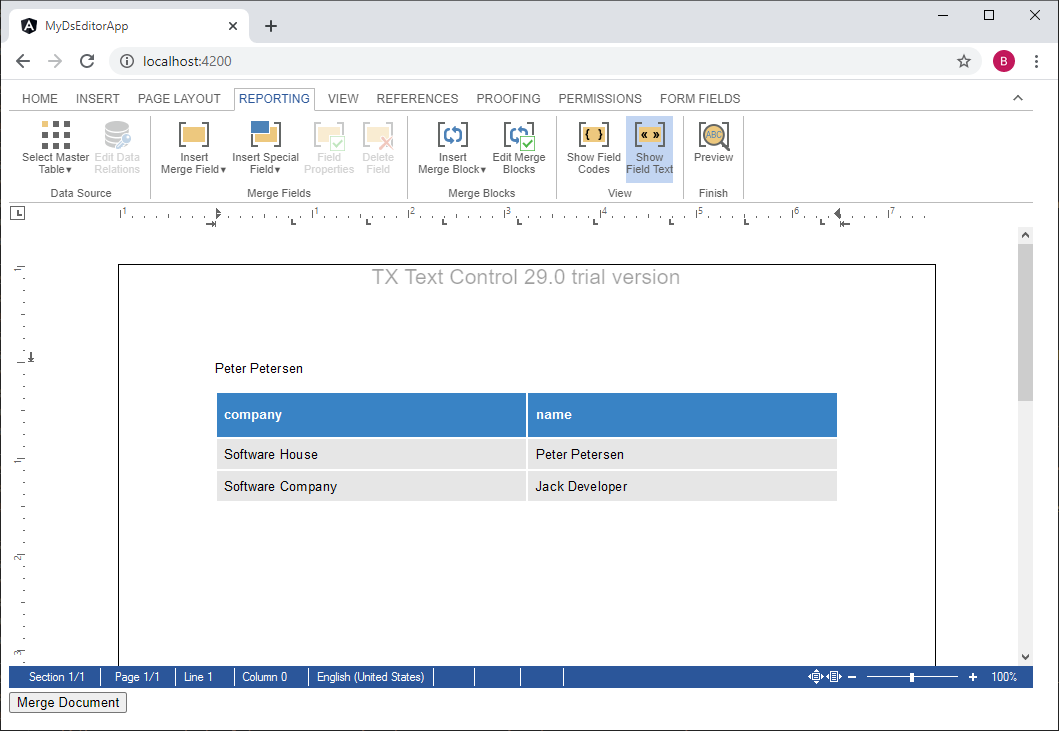Toggle Show Field Text
This screenshot has height=731, width=1059.
tap(649, 149)
